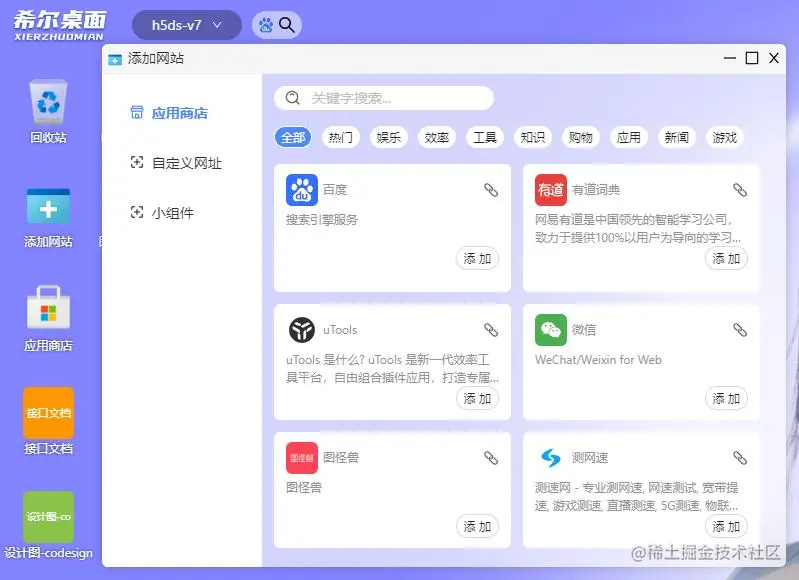Open the 应用商店 desktop shopping bag icon
The width and height of the screenshot is (799, 580).
48,307
